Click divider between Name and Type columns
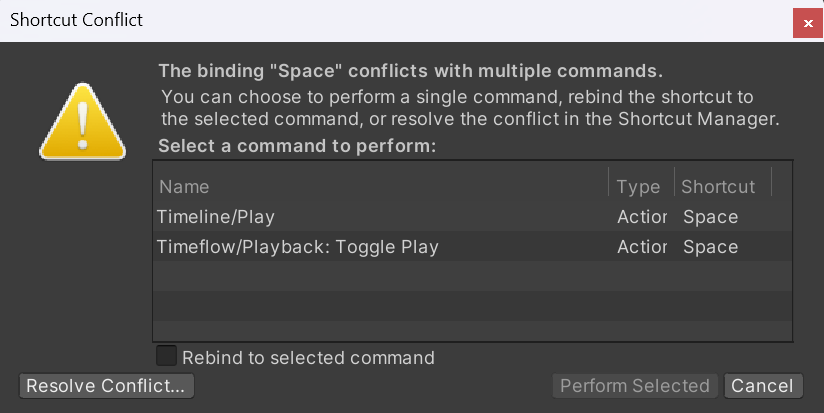 tap(609, 182)
